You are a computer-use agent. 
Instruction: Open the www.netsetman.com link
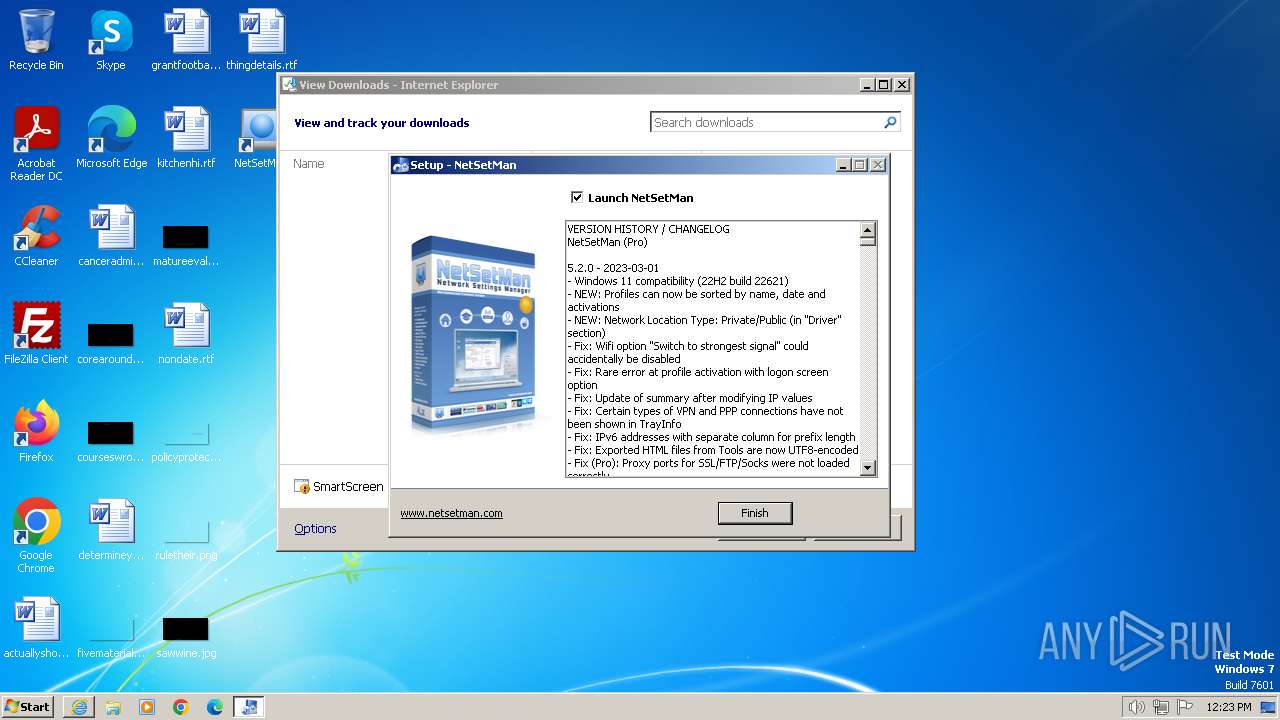click(451, 513)
